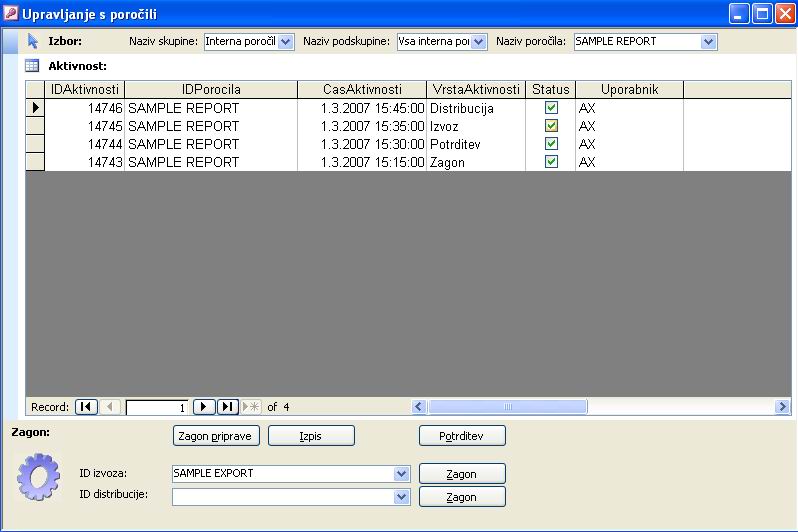Select the VrstaAktivnosti column header
798x532 pixels.
pos(476,90)
